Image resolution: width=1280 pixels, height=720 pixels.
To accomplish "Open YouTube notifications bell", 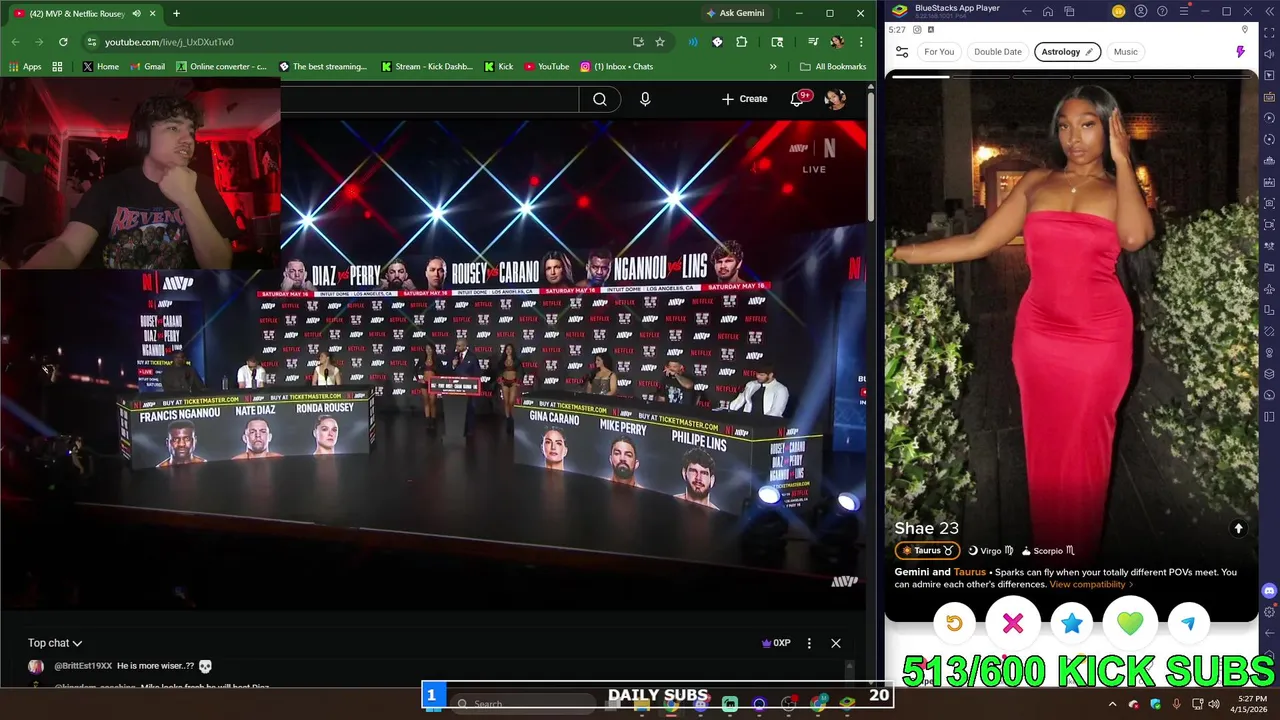I will pos(798,99).
